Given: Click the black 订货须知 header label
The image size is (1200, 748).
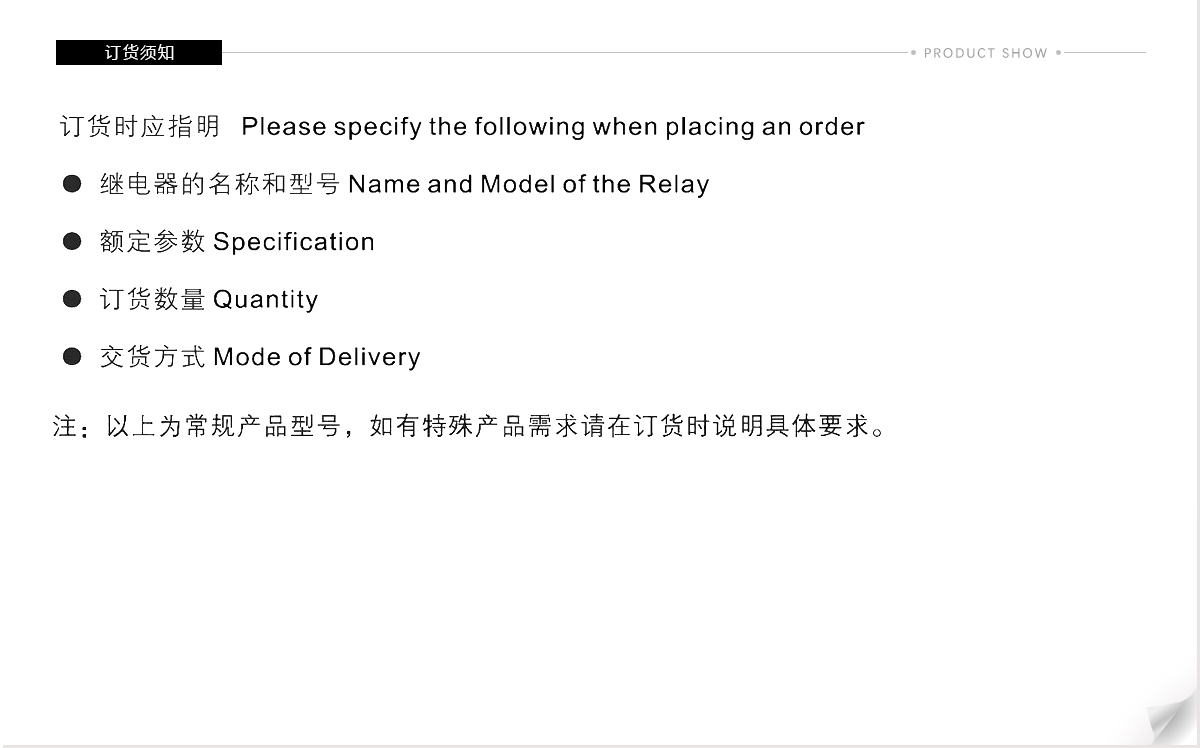Looking at the screenshot, I should (x=139, y=53).
